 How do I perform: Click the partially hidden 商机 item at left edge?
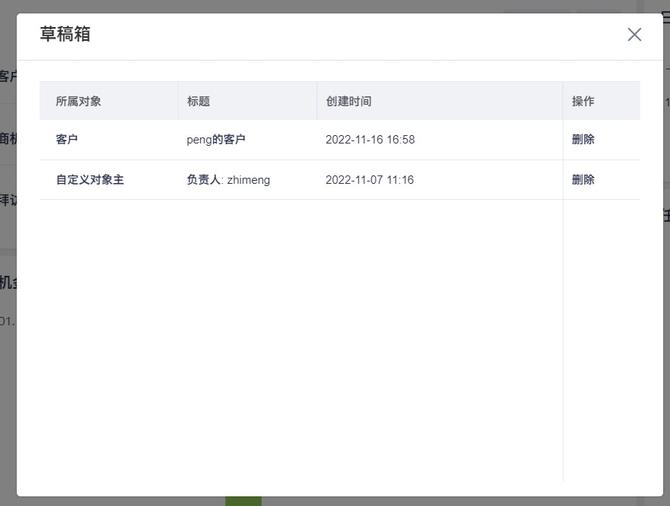[x=8, y=139]
